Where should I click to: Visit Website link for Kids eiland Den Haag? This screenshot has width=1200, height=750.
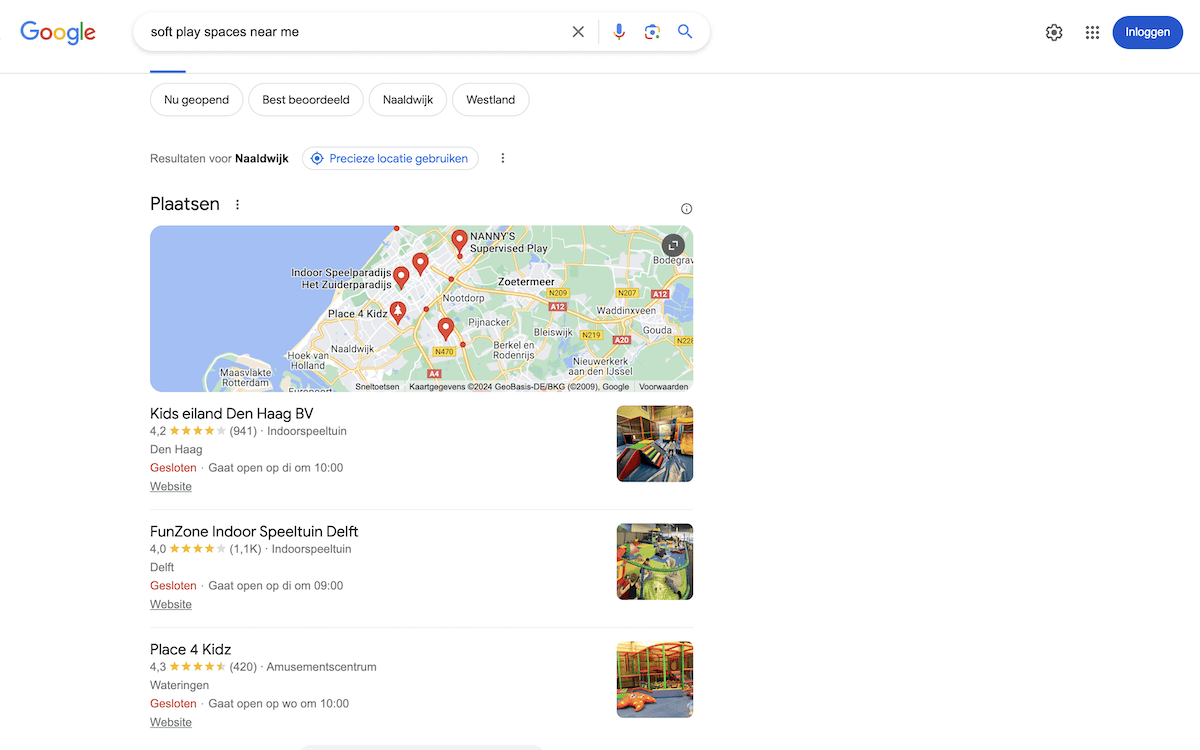click(171, 486)
